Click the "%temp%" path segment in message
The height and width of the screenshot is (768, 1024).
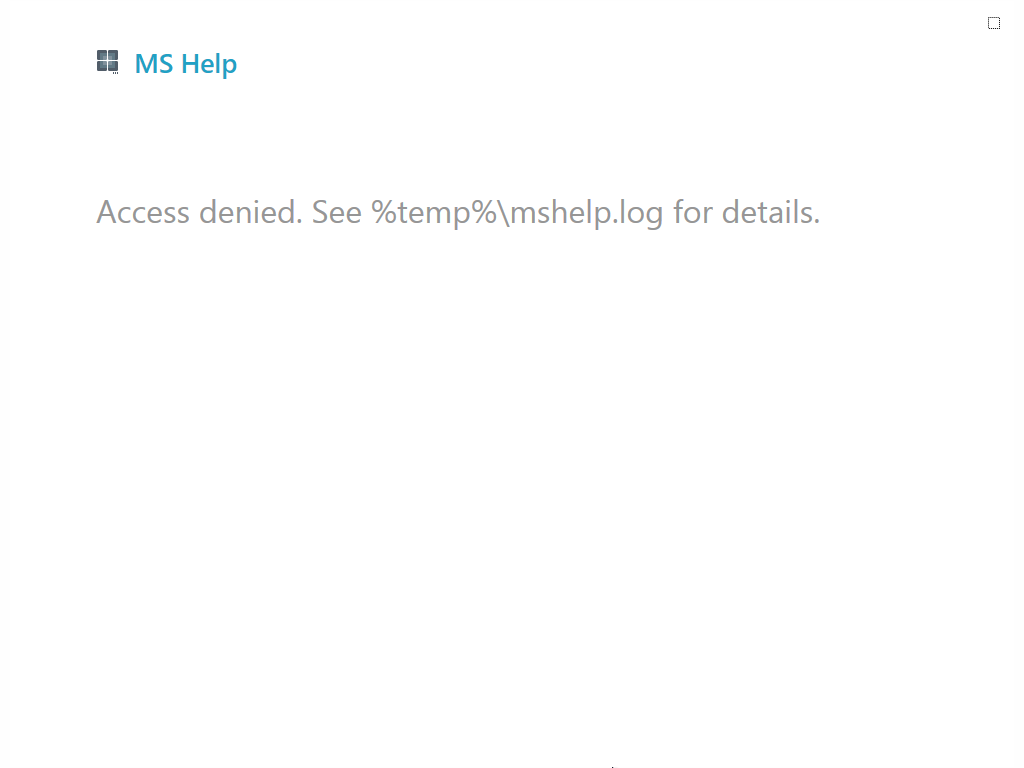click(x=435, y=212)
